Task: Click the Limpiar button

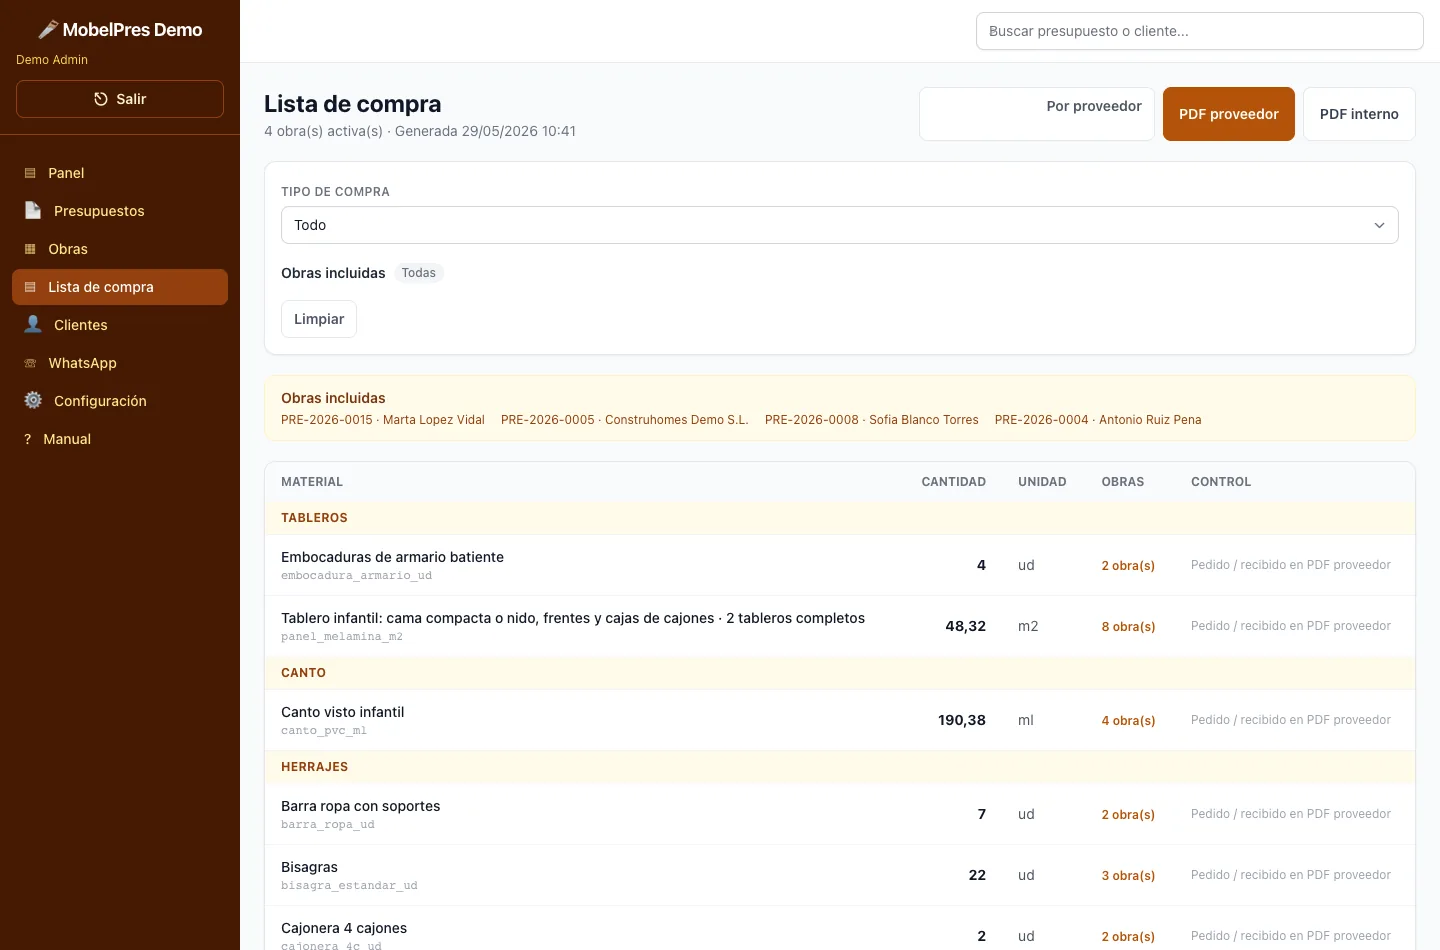Action: coord(319,319)
